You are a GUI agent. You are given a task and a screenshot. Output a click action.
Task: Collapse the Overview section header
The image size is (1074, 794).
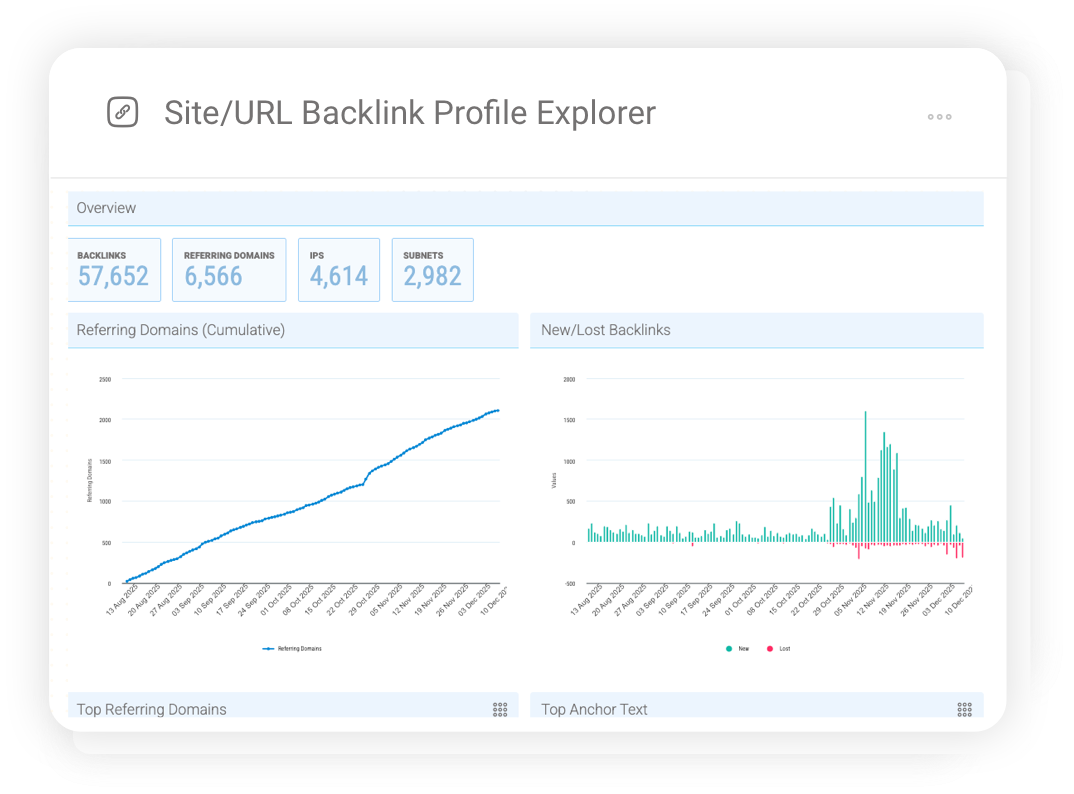(x=106, y=208)
